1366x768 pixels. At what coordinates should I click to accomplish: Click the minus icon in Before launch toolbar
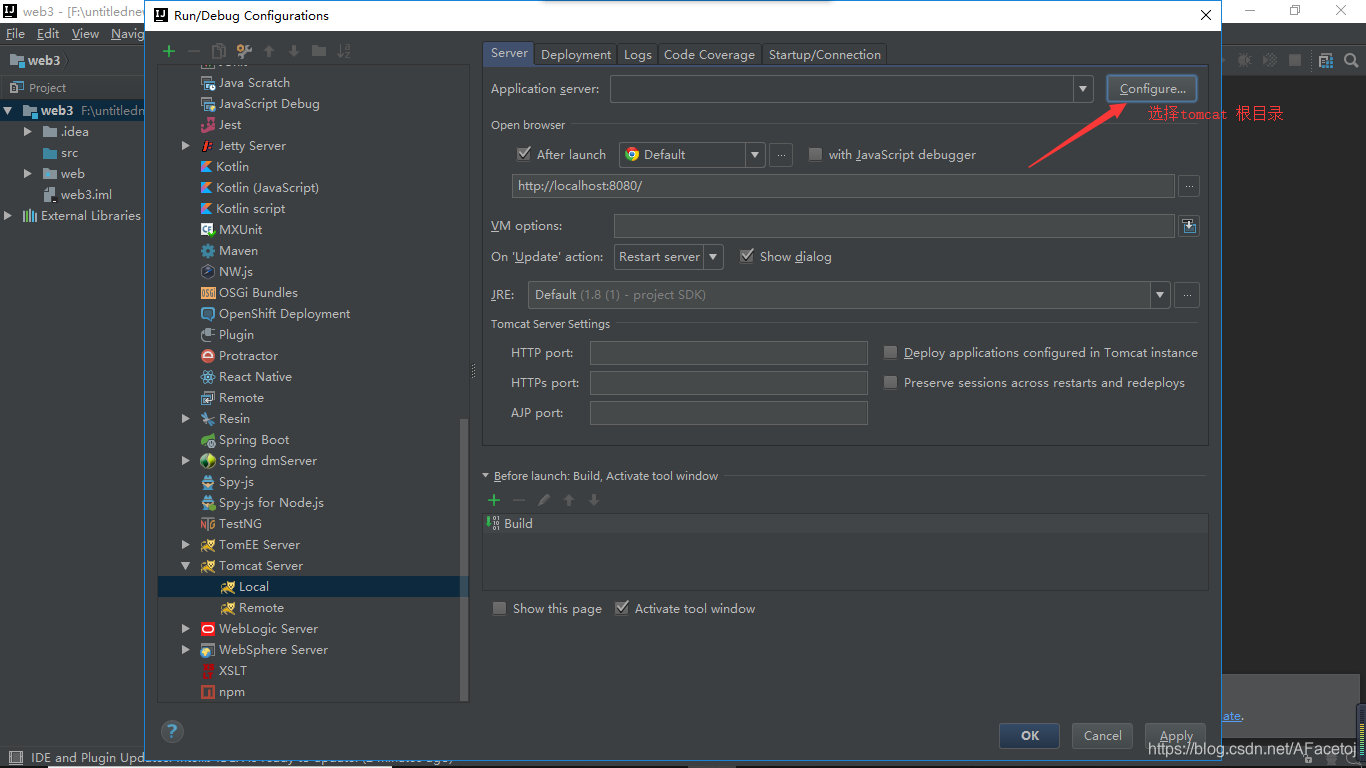(x=519, y=500)
